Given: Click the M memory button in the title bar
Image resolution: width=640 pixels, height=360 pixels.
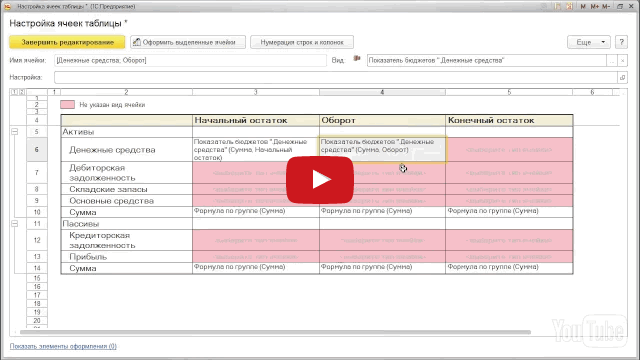Looking at the screenshot, I should [x=583, y=7].
